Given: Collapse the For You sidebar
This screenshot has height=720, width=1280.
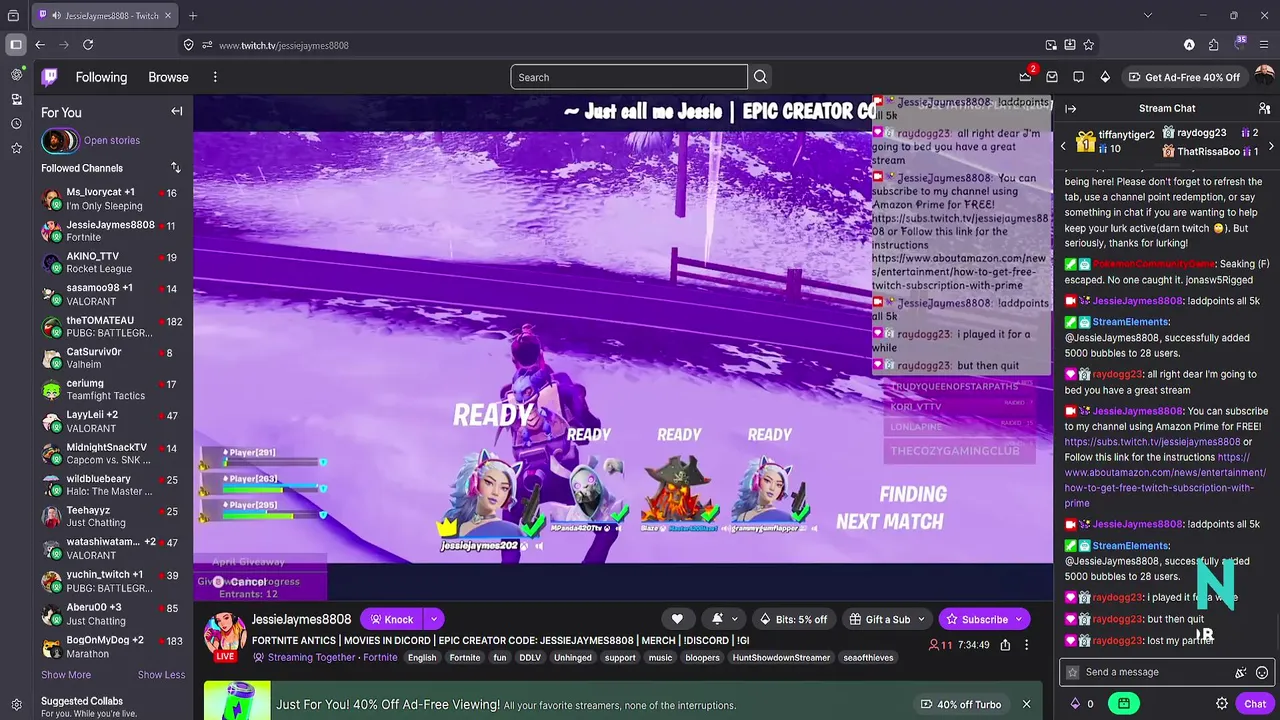Looking at the screenshot, I should (x=177, y=111).
